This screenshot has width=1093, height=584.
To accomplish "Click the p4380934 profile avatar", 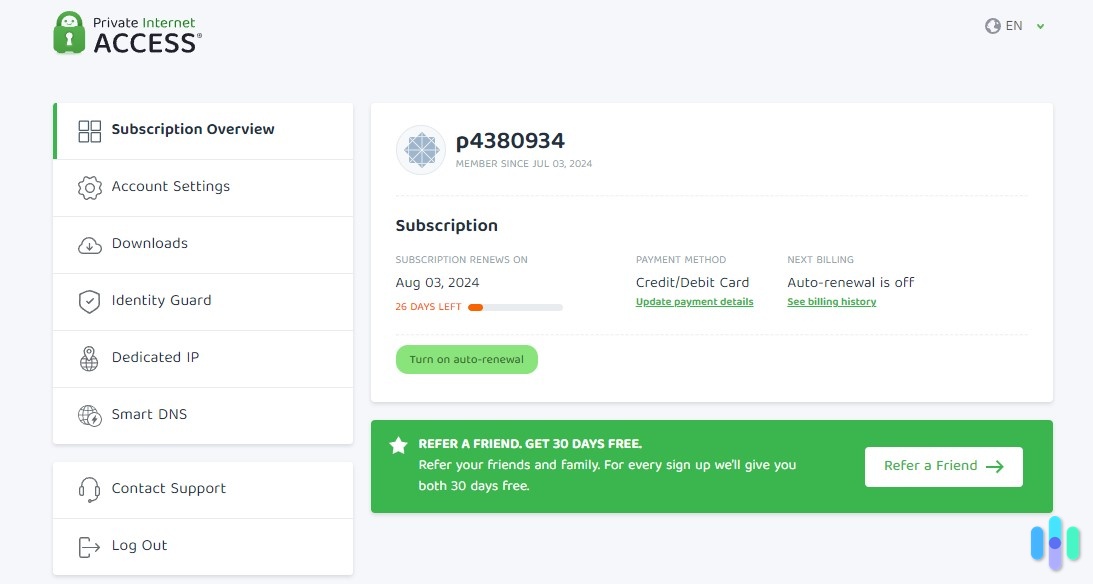I will [x=420, y=149].
